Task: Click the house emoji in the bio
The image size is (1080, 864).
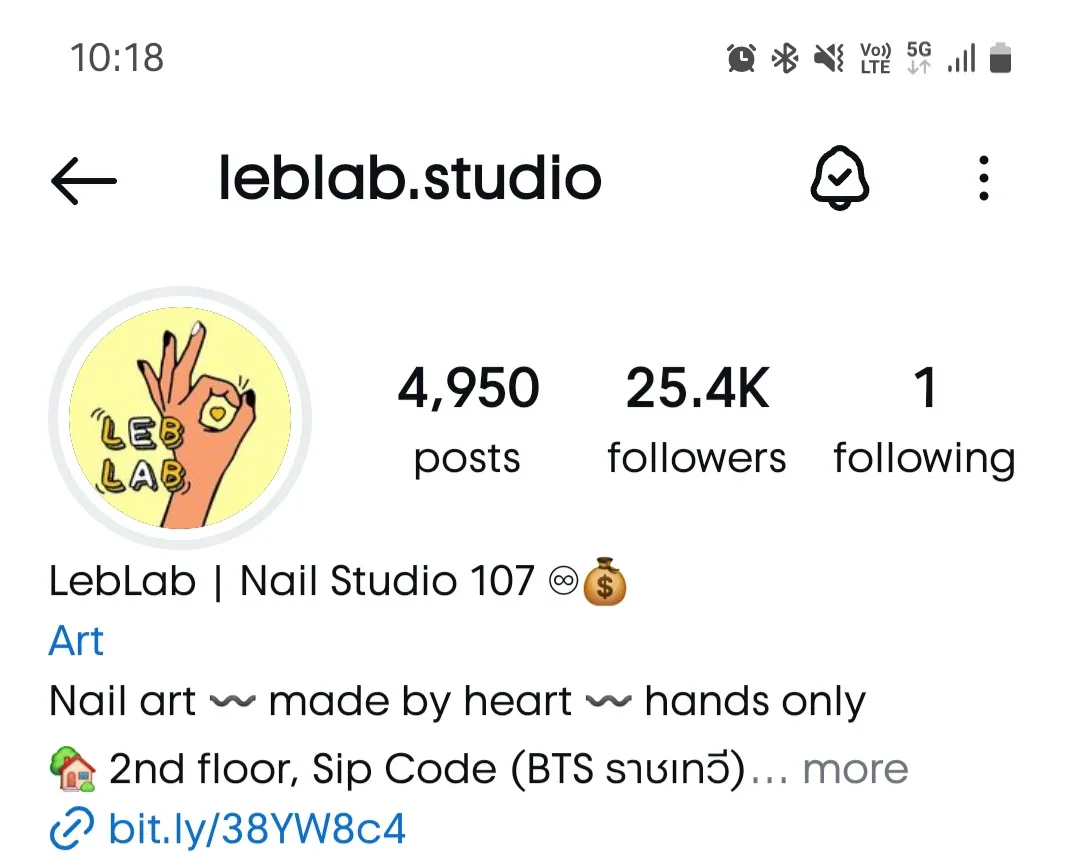Action: (73, 768)
